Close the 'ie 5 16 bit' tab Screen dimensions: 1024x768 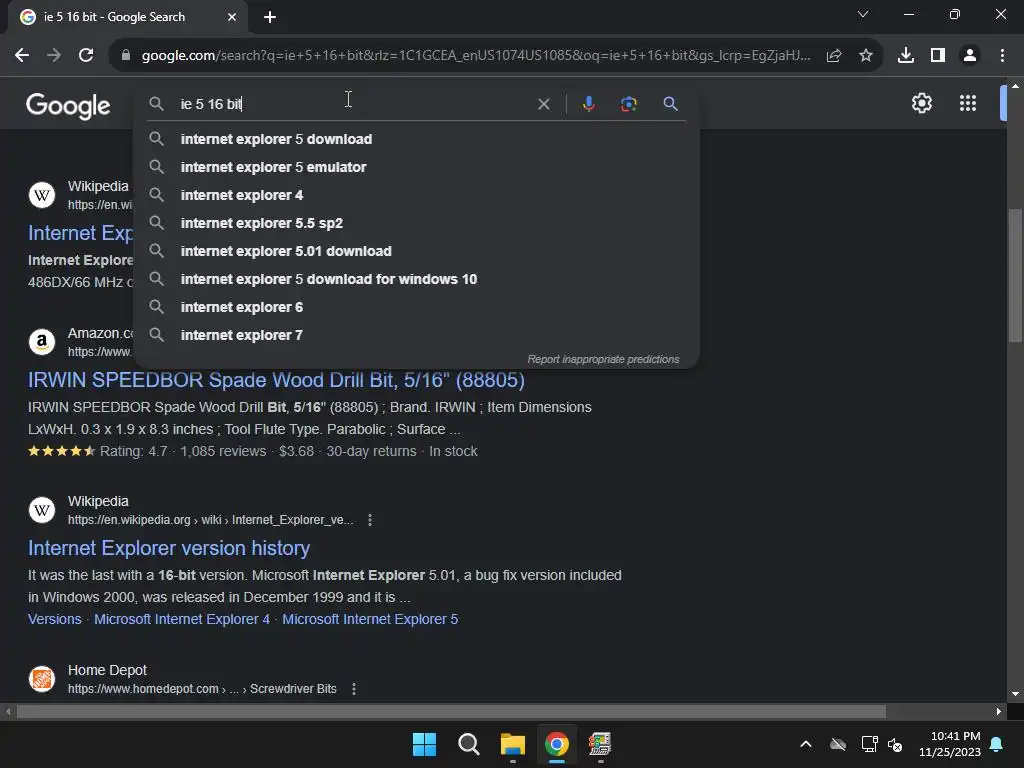tap(232, 17)
